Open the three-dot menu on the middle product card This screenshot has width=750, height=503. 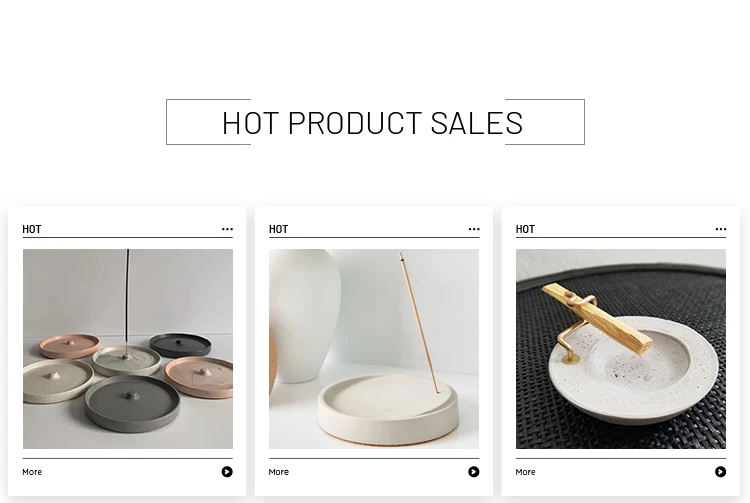(474, 230)
